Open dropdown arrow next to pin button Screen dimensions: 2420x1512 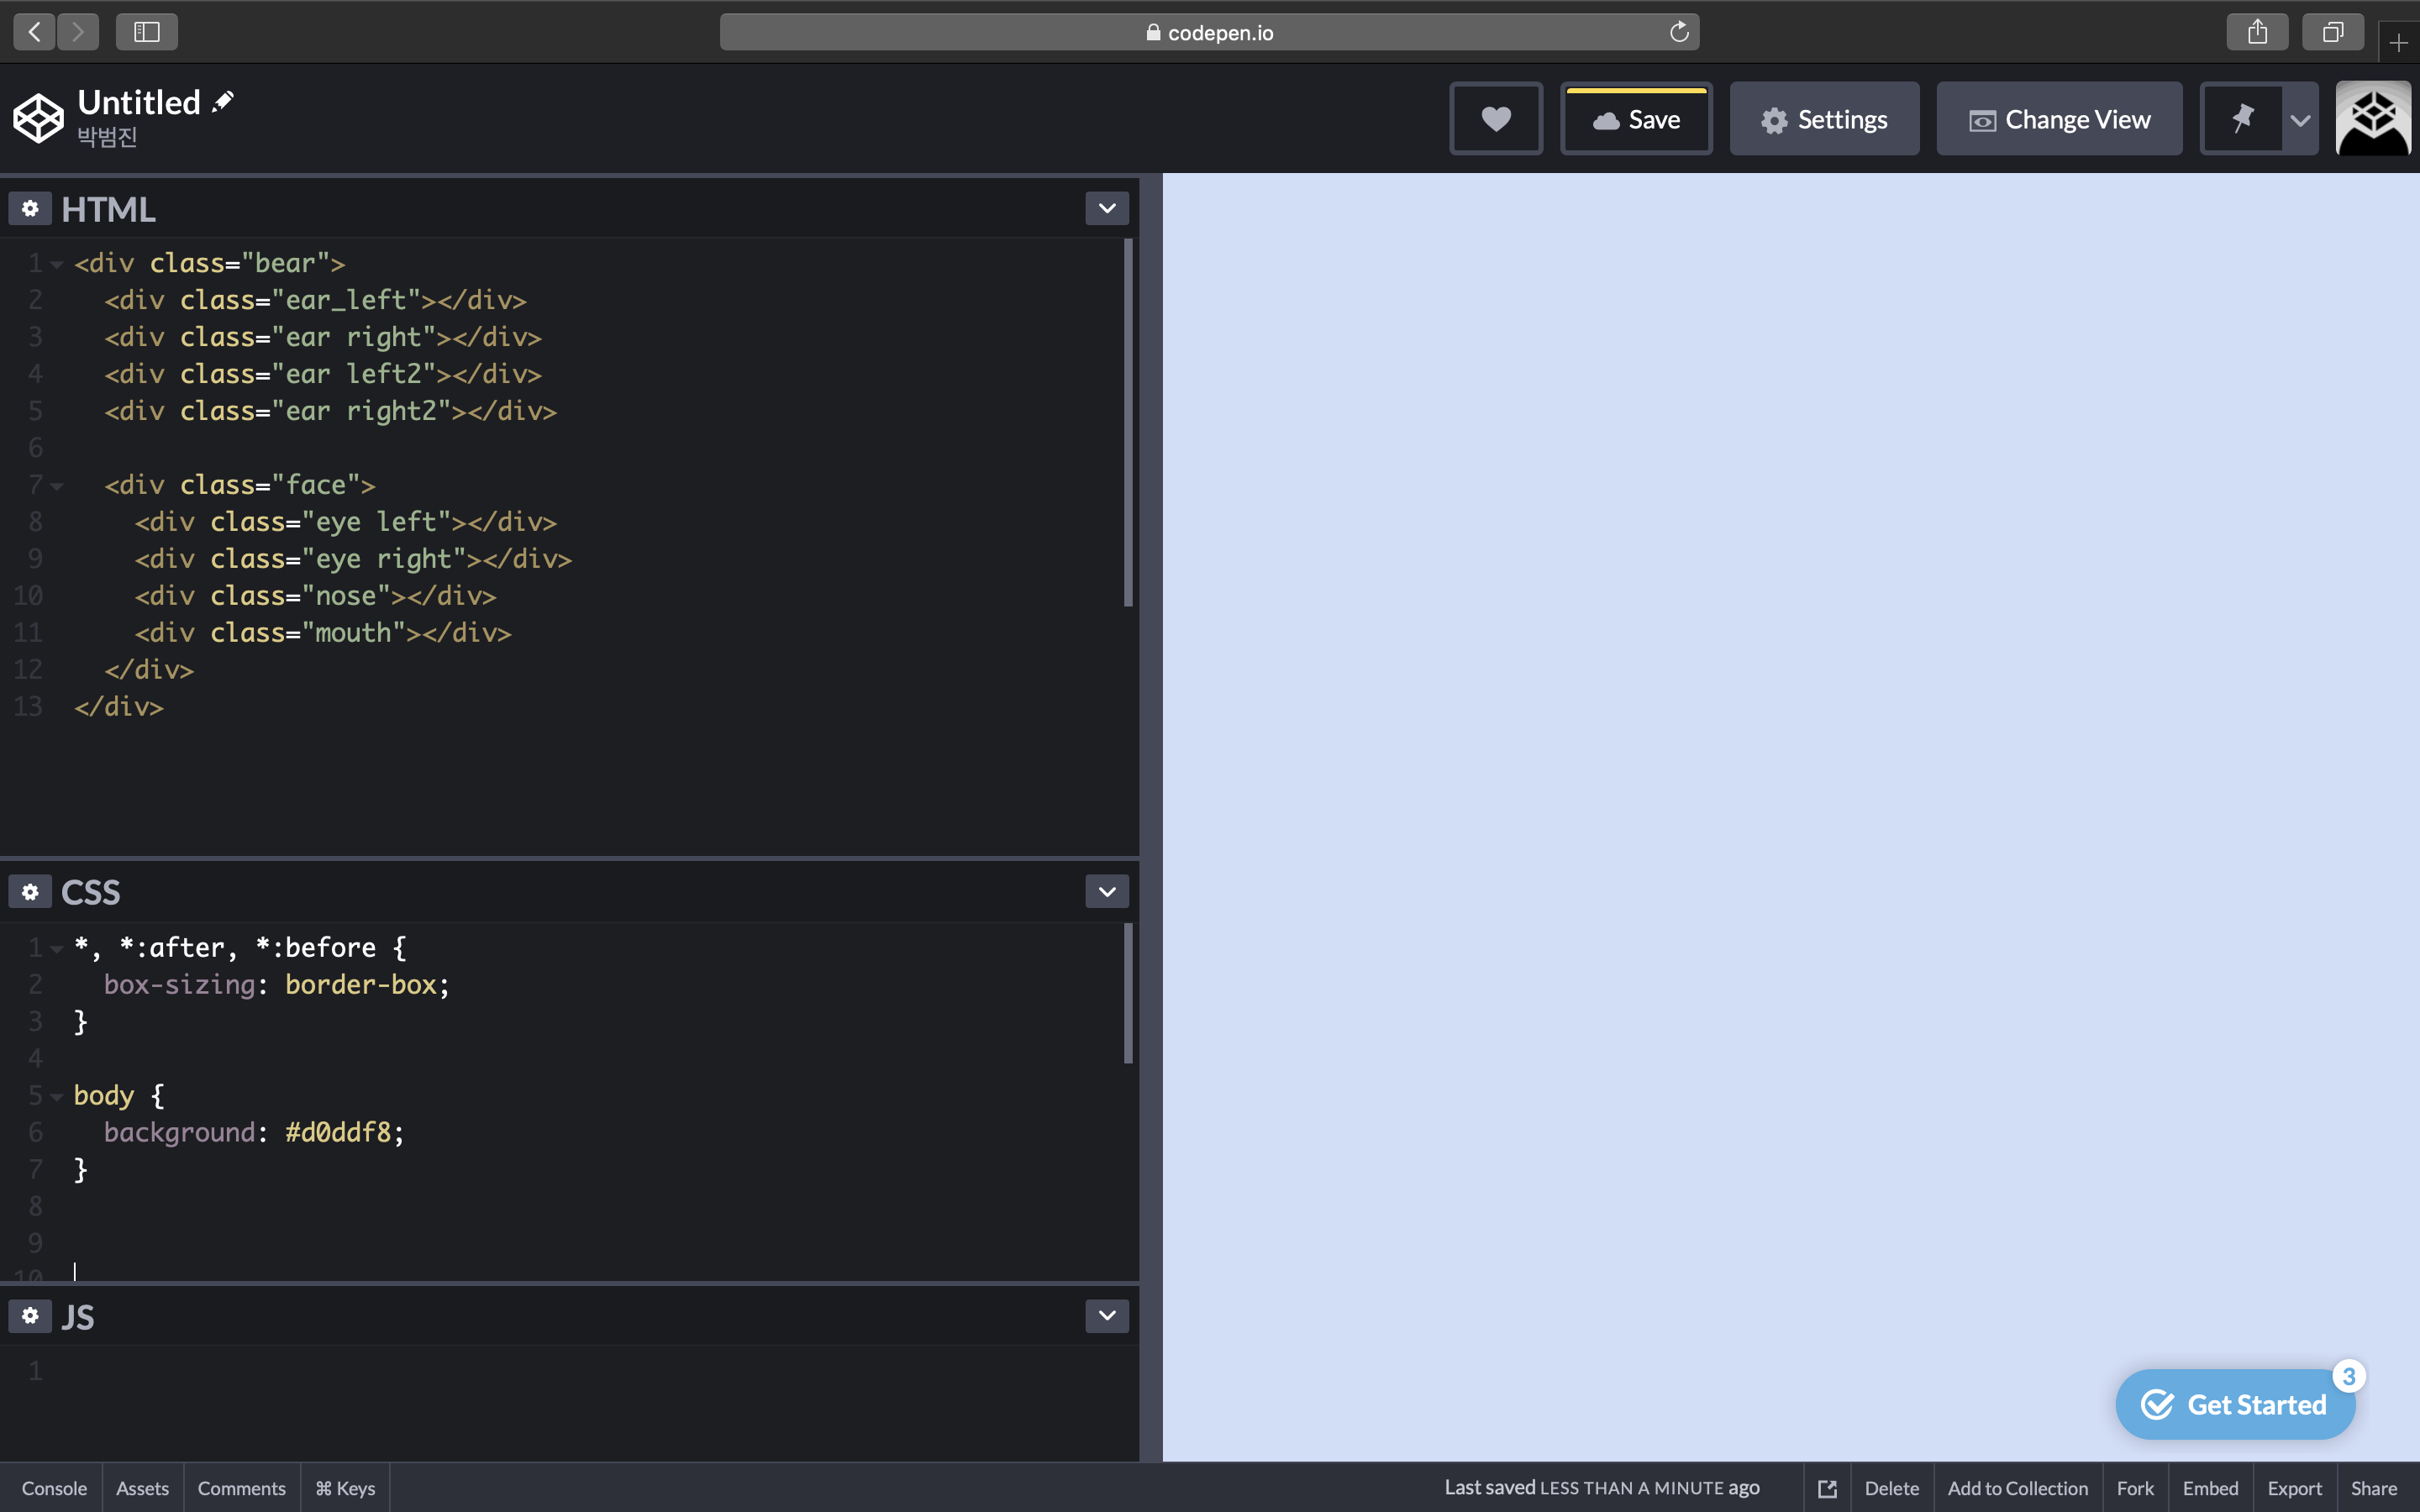2300,120
